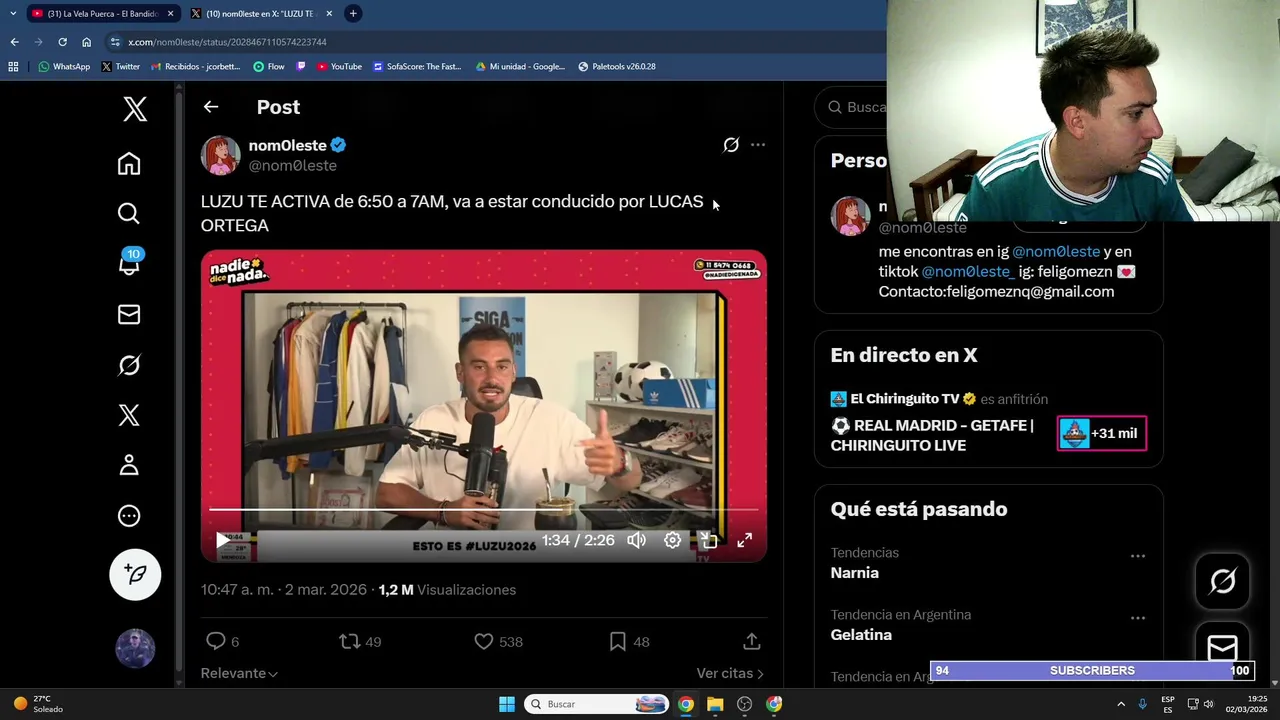Image resolution: width=1280 pixels, height=720 pixels.
Task: Open YouTube bookmark
Action: click(x=339, y=67)
